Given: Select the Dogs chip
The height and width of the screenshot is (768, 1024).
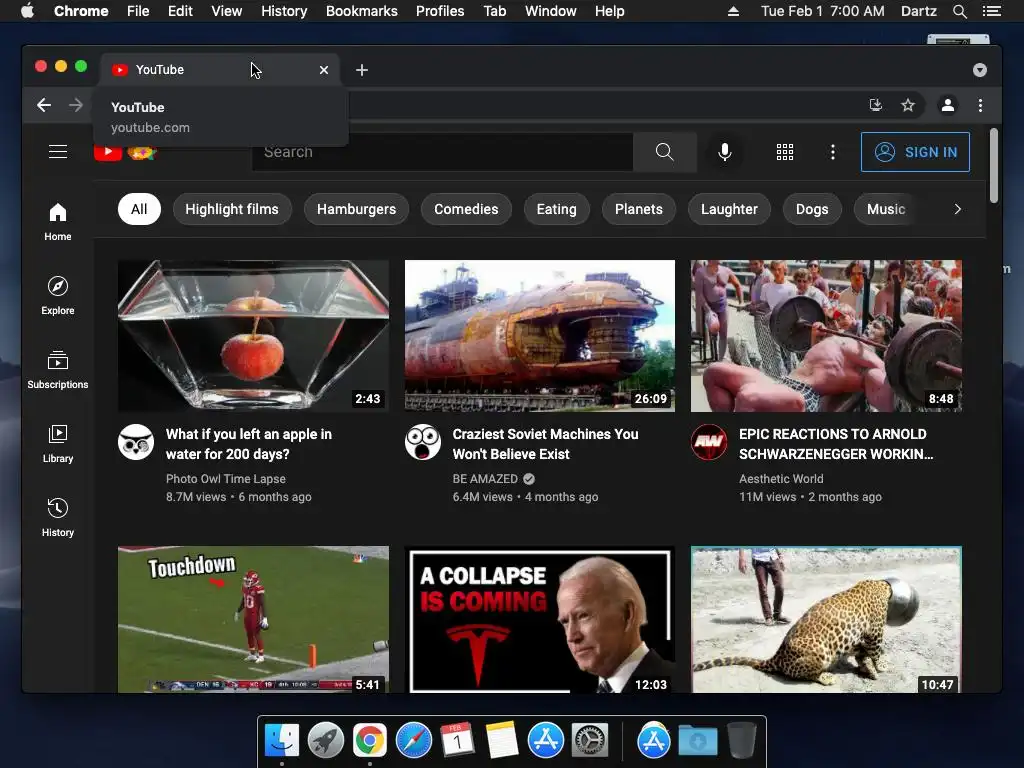Looking at the screenshot, I should coord(812,209).
